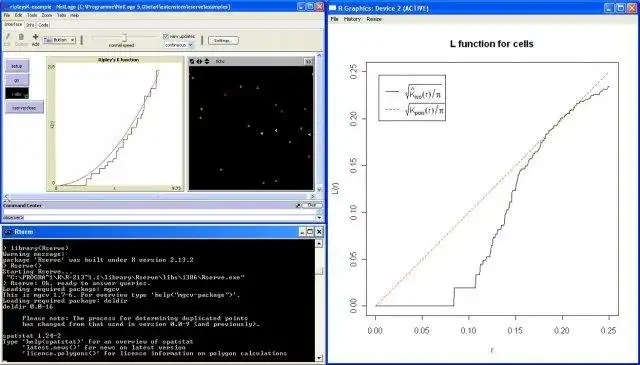Click the Edit pencil icon
The width and height of the screenshot is (640, 365).
(7, 37)
